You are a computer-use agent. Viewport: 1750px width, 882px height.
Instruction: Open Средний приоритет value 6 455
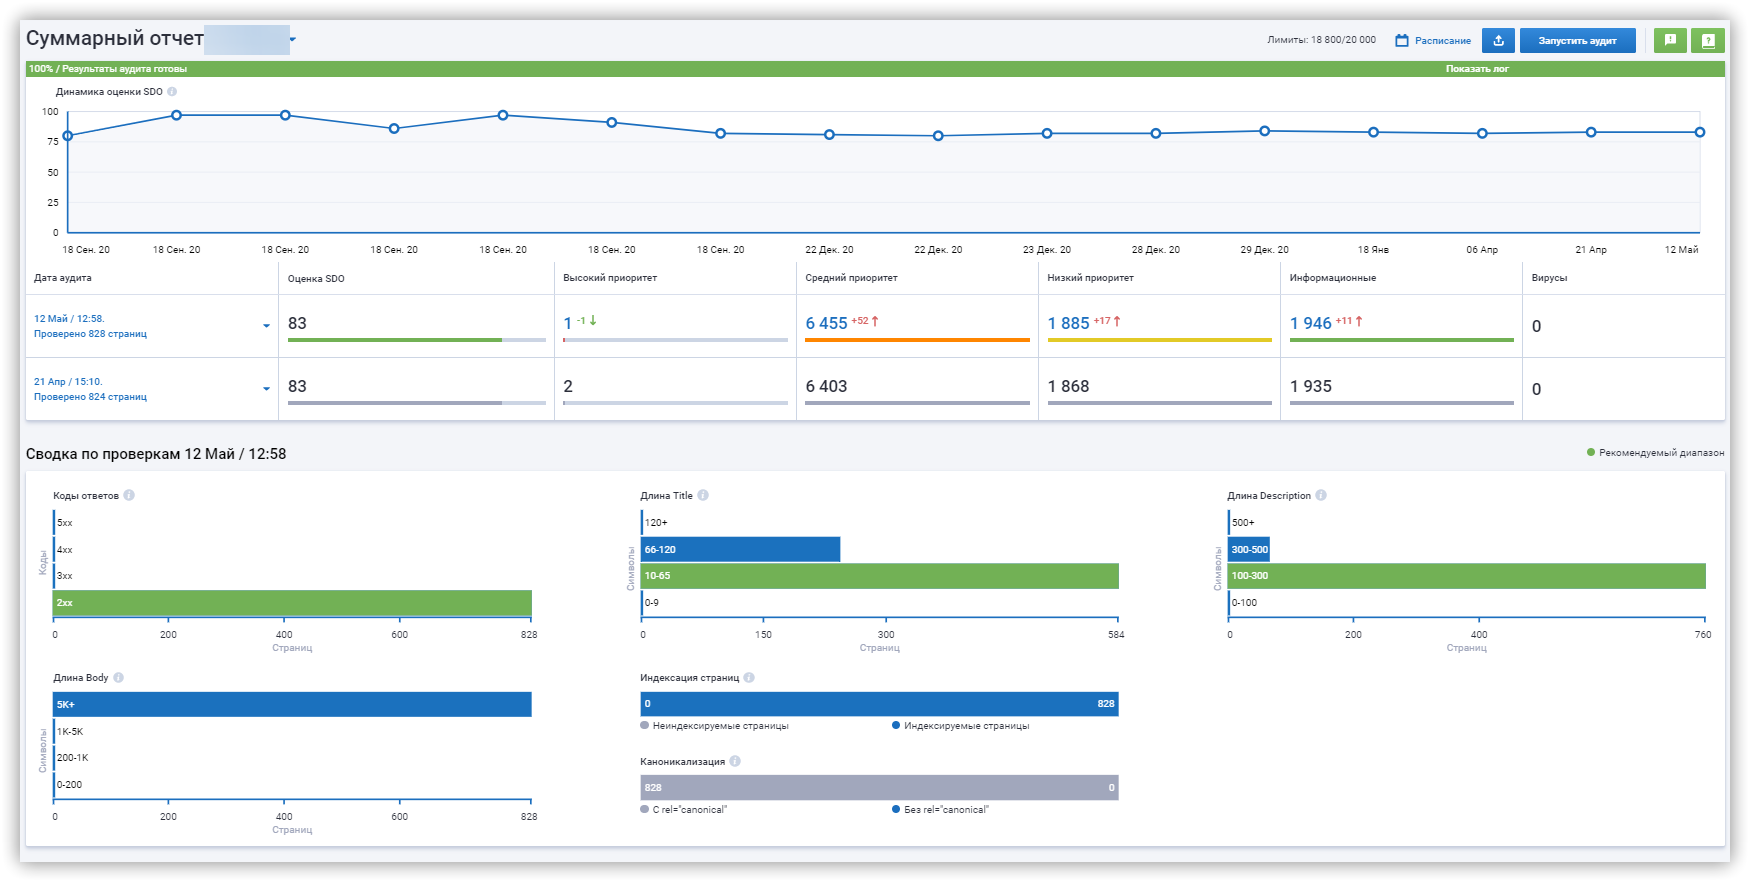(826, 323)
